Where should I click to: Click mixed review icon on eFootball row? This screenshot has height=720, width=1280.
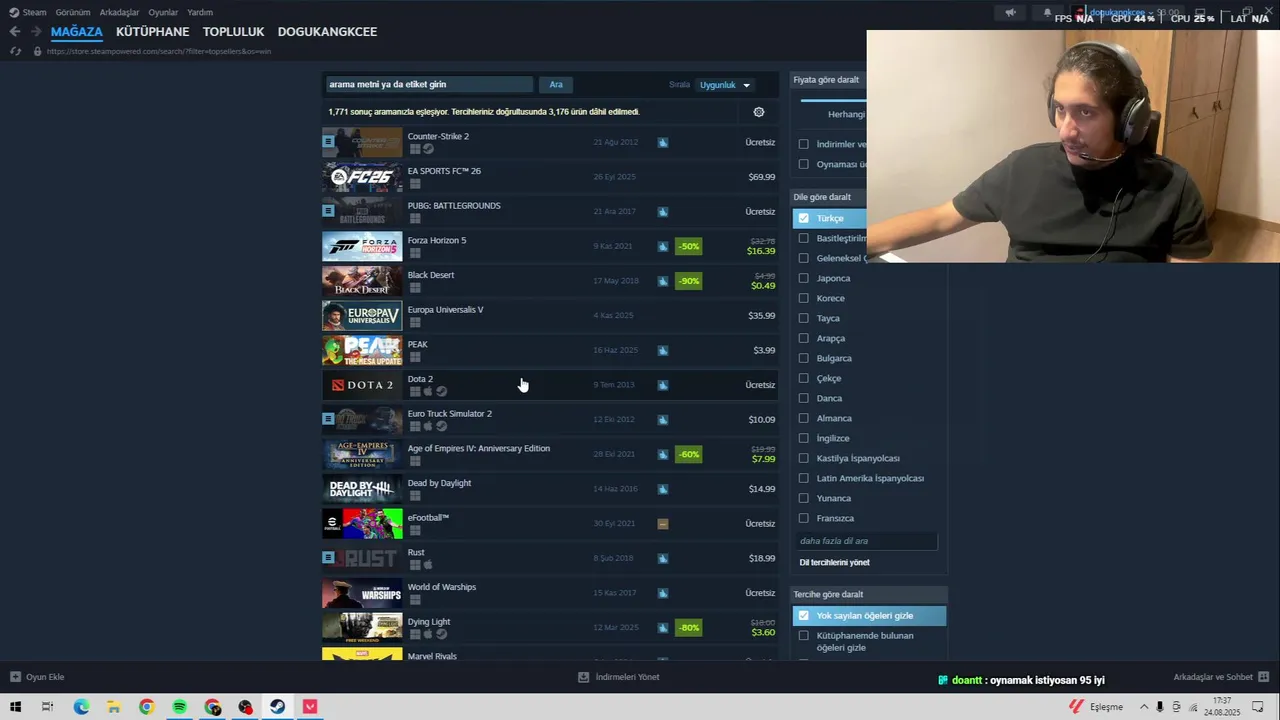663,524
